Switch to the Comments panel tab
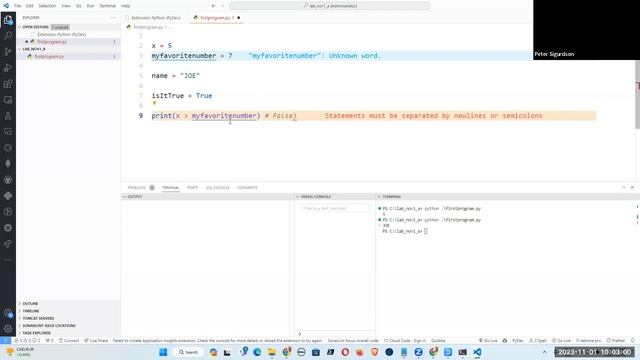 click(247, 188)
